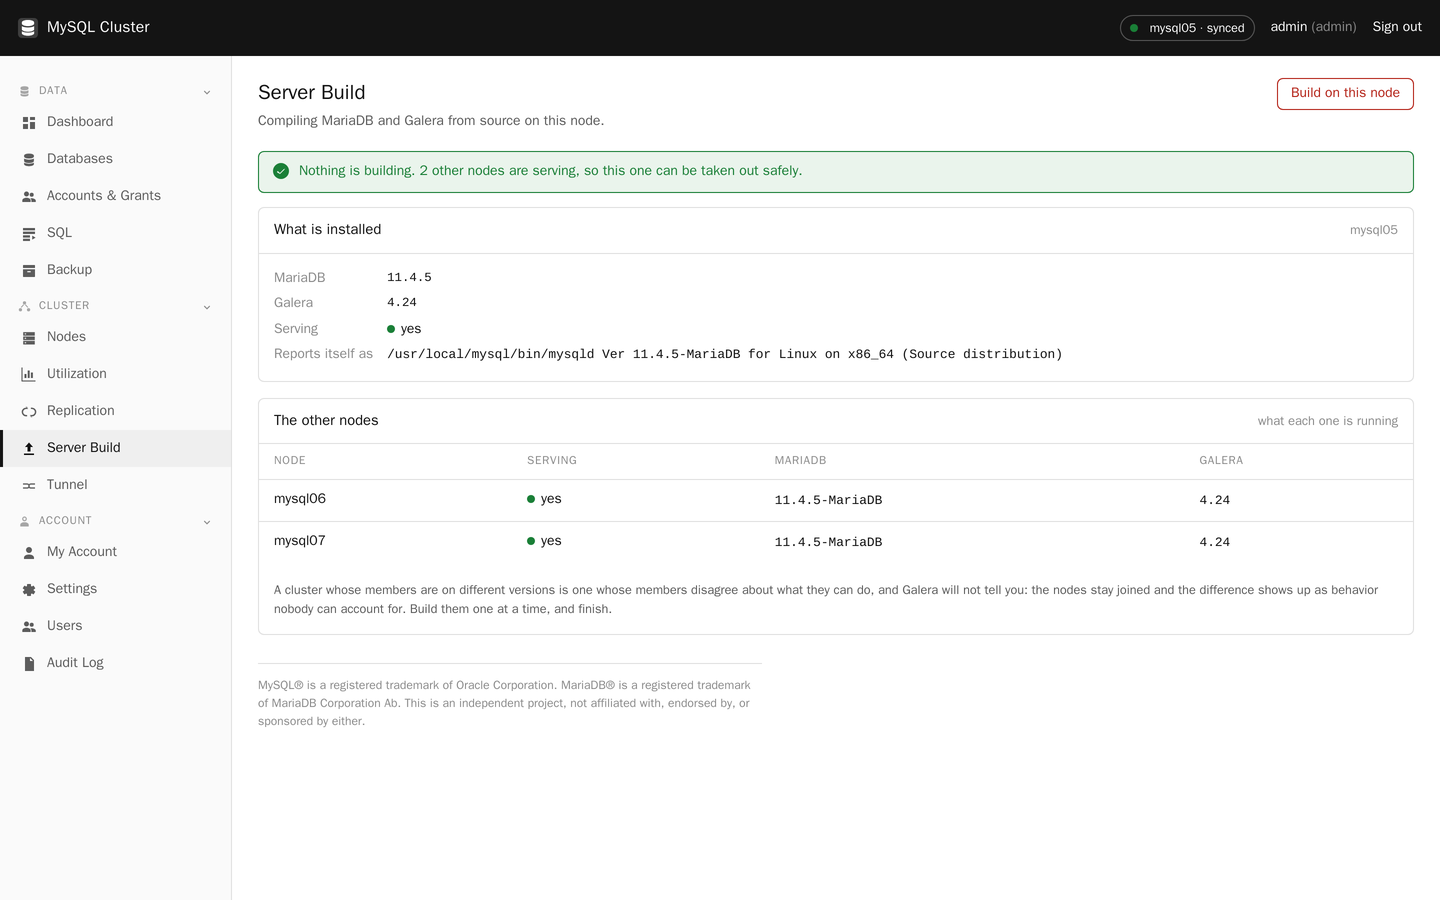Navigate to the SQL page
1440x900 pixels.
(x=116, y=233)
